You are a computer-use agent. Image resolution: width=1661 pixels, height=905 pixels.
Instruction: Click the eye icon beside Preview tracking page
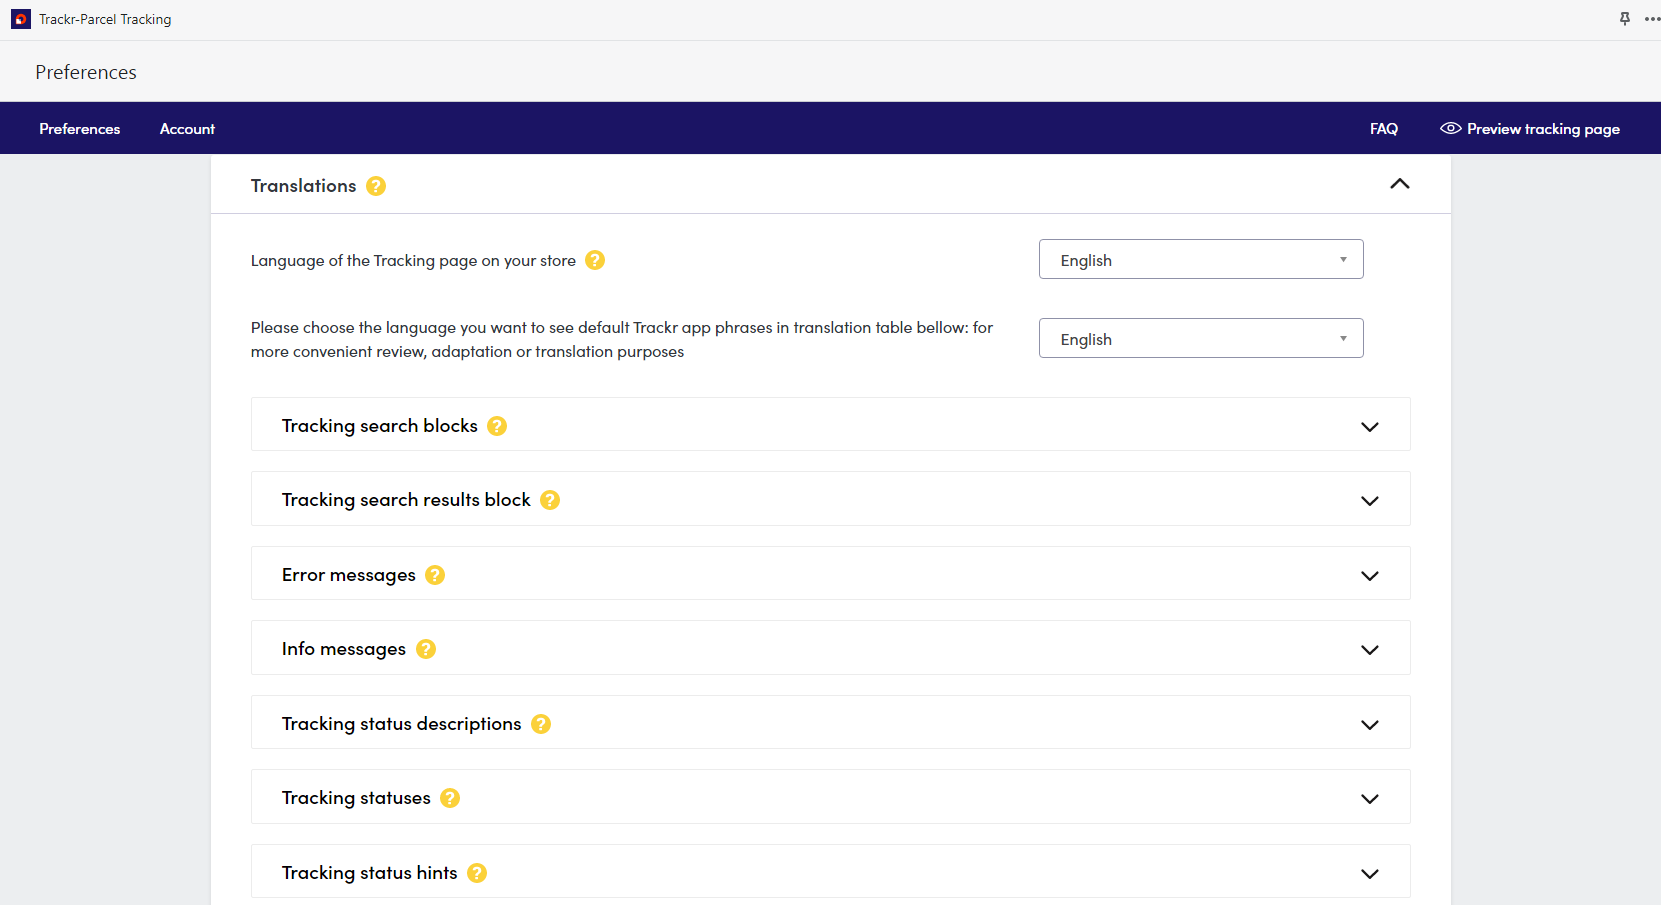click(x=1450, y=128)
